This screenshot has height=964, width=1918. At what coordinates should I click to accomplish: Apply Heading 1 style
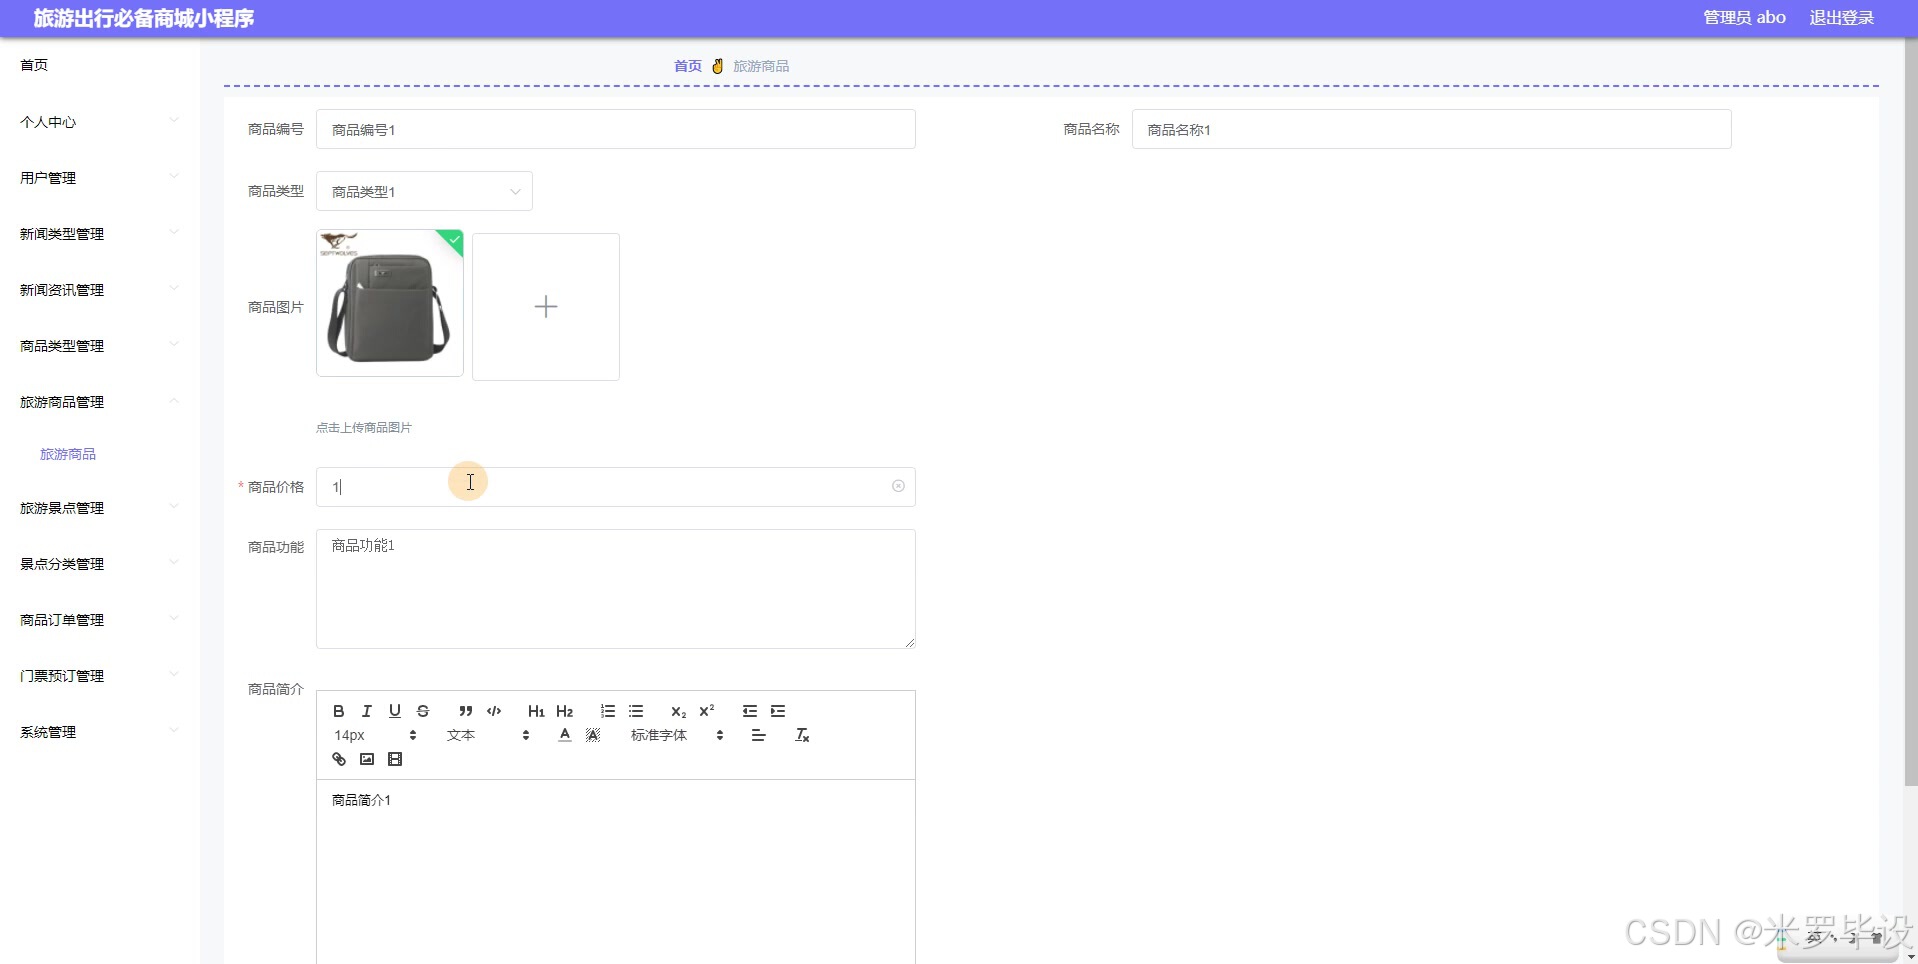[536, 711]
